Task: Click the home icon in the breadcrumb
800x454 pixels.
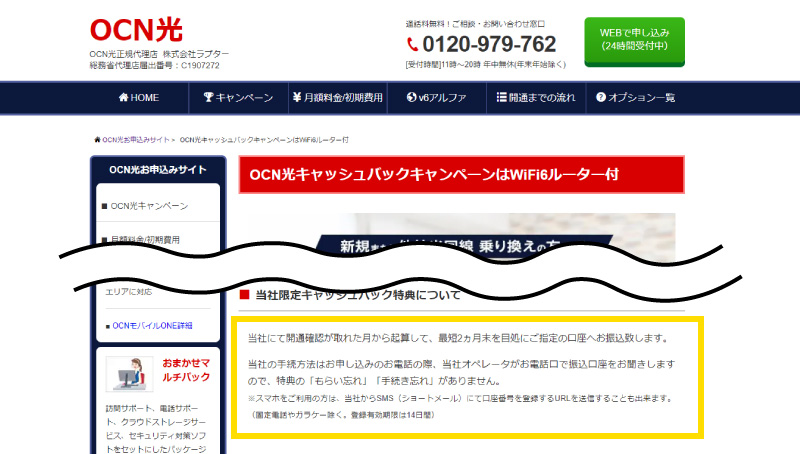Action: click(97, 140)
